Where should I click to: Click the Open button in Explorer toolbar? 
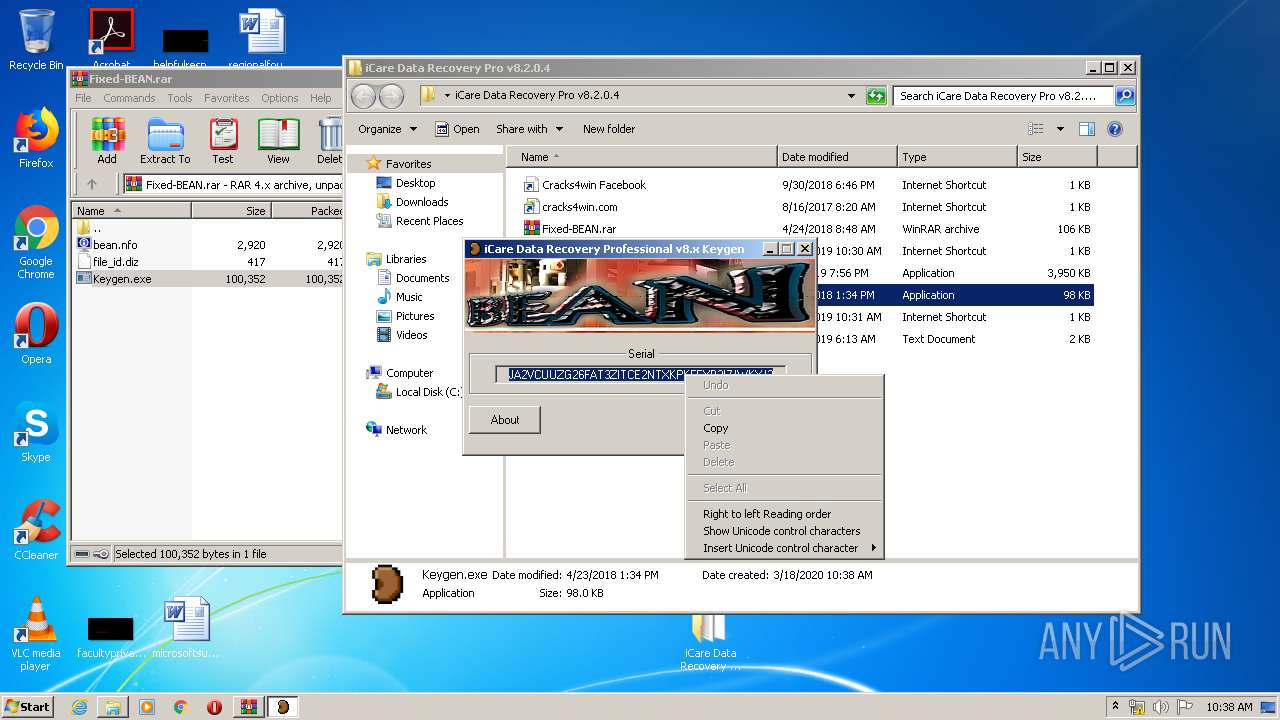click(x=457, y=129)
